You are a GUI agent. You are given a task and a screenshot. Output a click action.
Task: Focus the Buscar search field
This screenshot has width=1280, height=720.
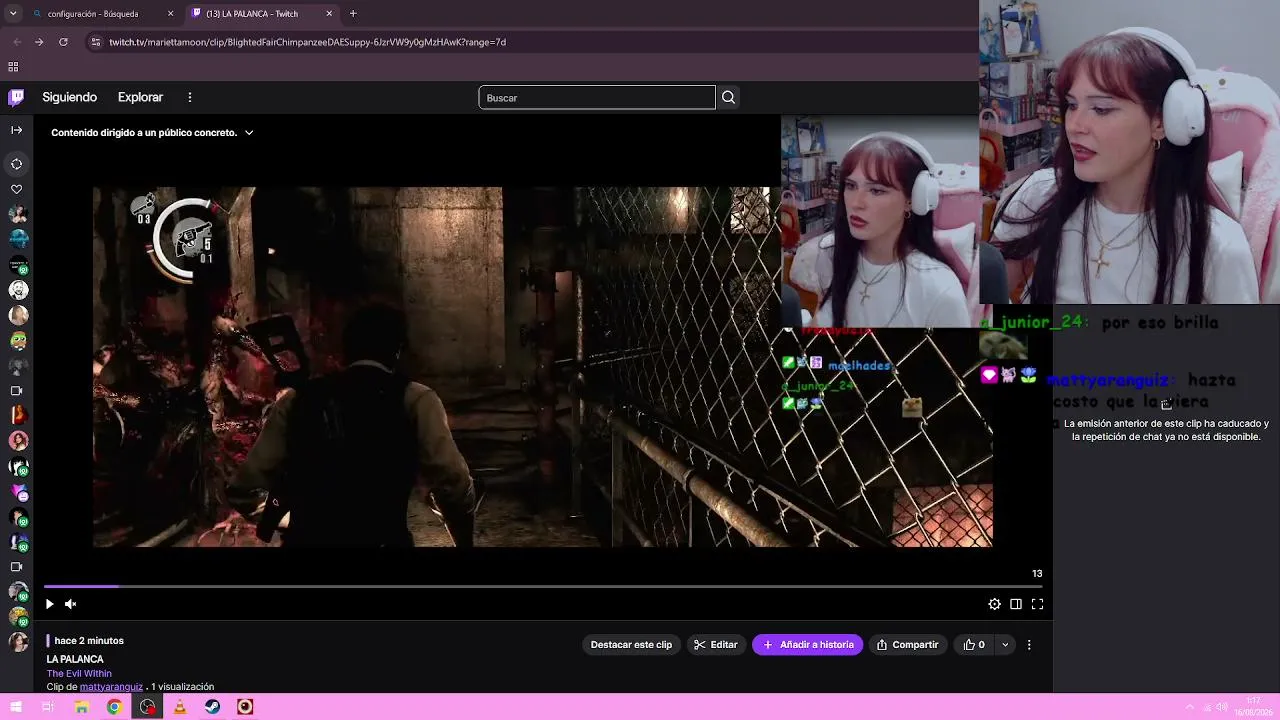597,97
